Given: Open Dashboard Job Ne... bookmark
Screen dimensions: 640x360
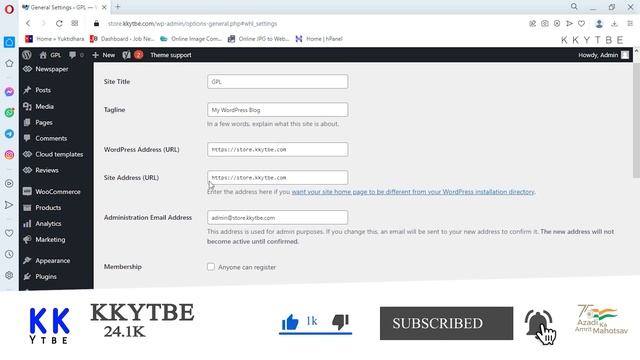Looking at the screenshot, I should [x=122, y=39].
